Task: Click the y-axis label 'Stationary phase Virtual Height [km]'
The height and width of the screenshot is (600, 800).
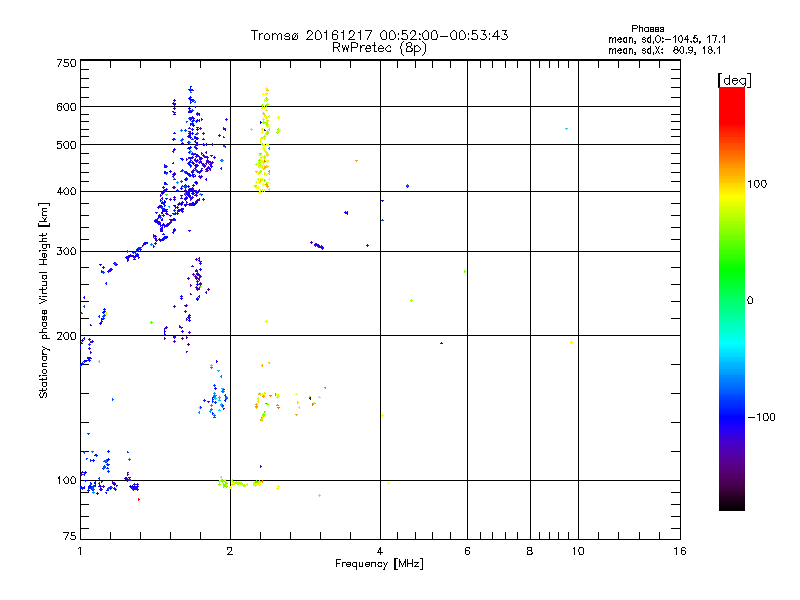Action: (x=43, y=301)
